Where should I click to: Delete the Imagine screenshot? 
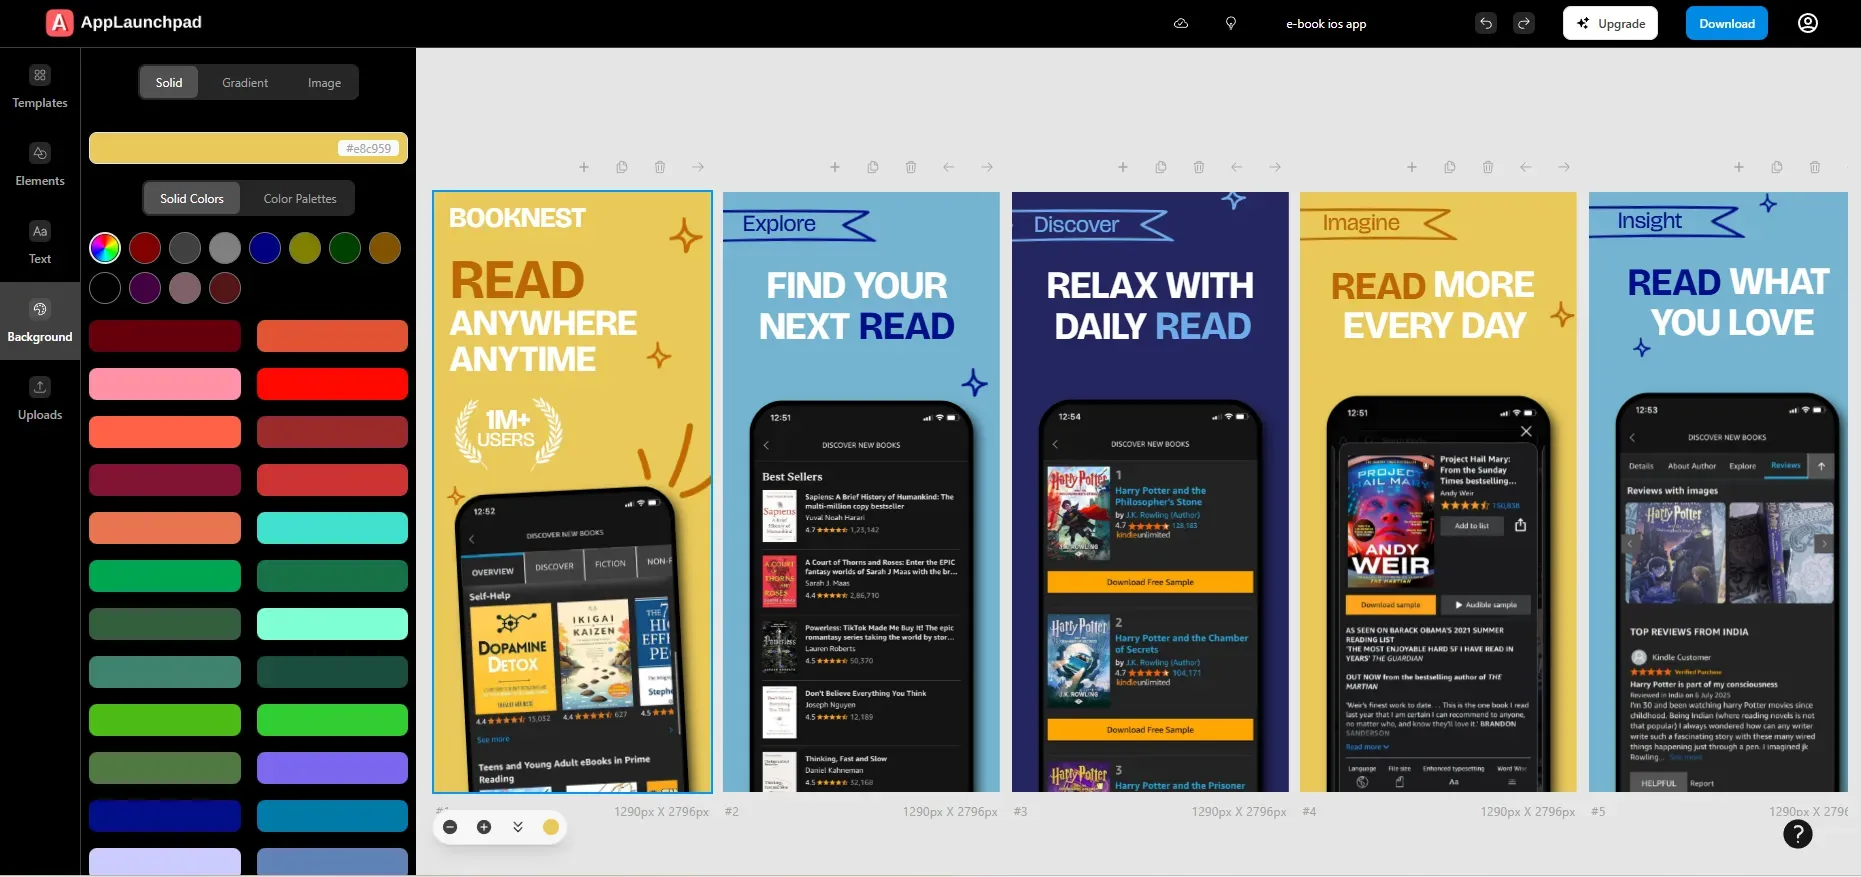point(1488,167)
